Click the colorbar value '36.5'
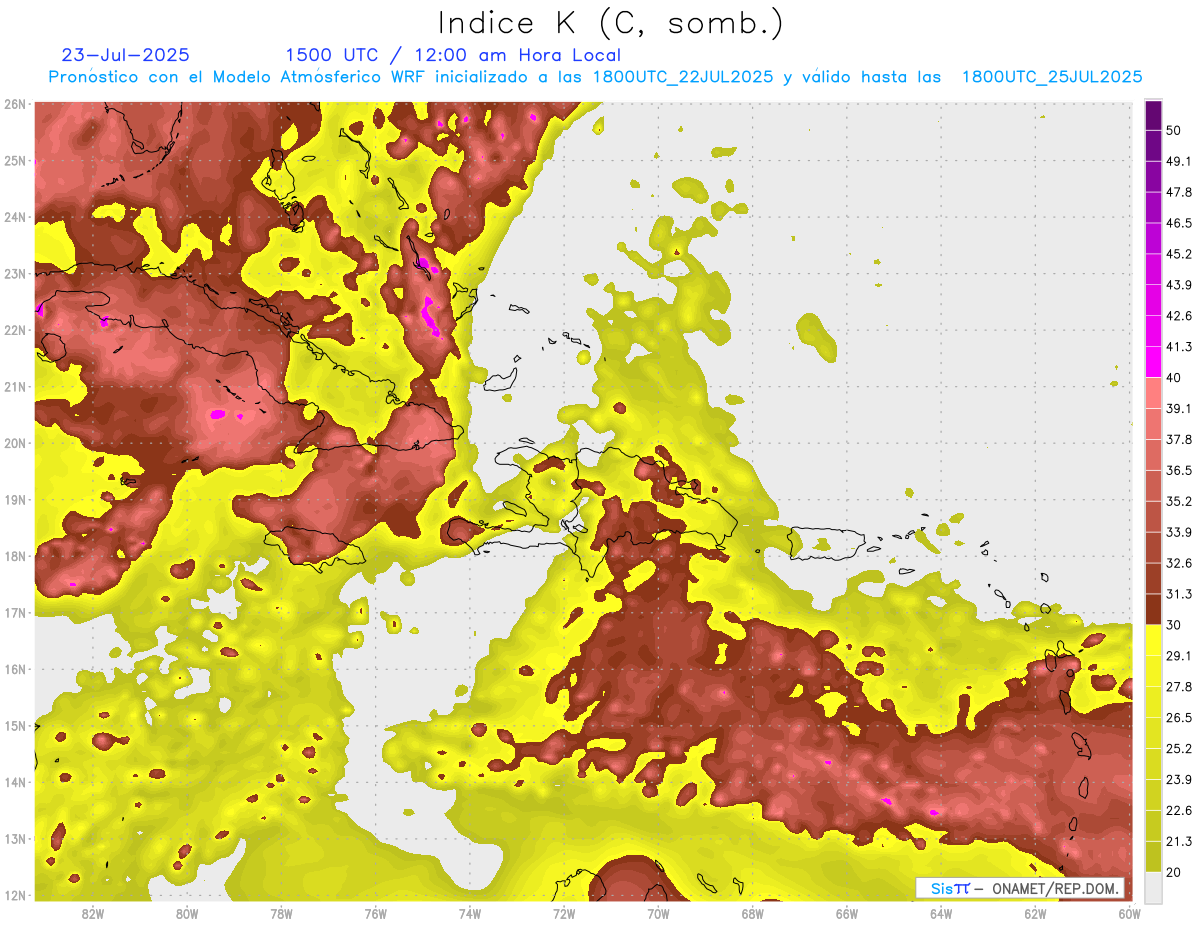 click(1179, 470)
